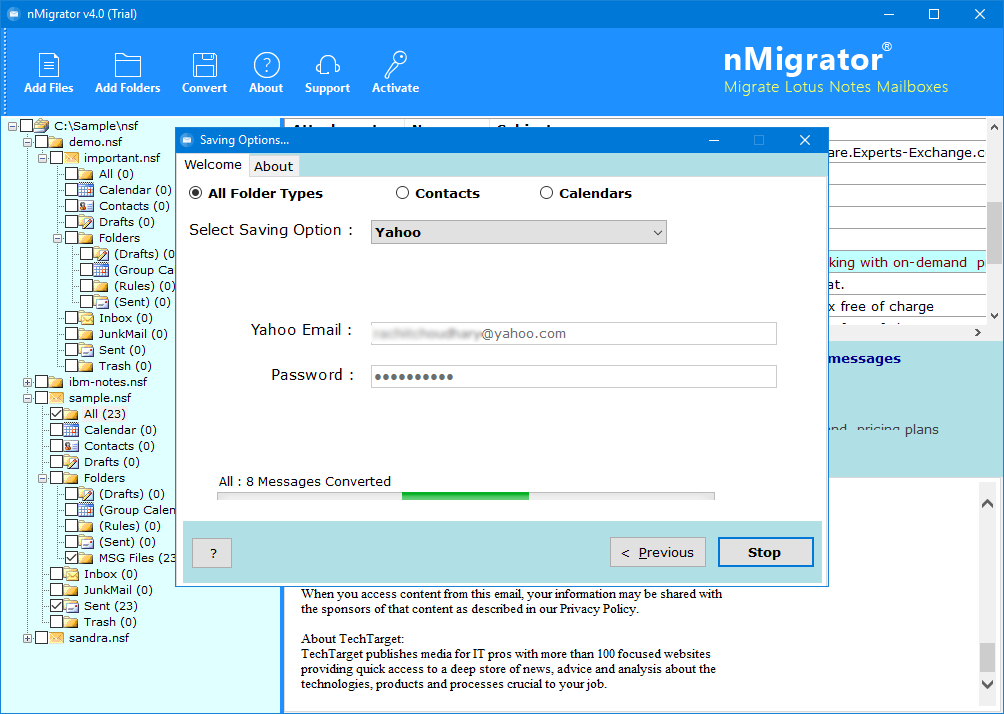Click the question mark help button
This screenshot has width=1004, height=714.
pos(212,553)
